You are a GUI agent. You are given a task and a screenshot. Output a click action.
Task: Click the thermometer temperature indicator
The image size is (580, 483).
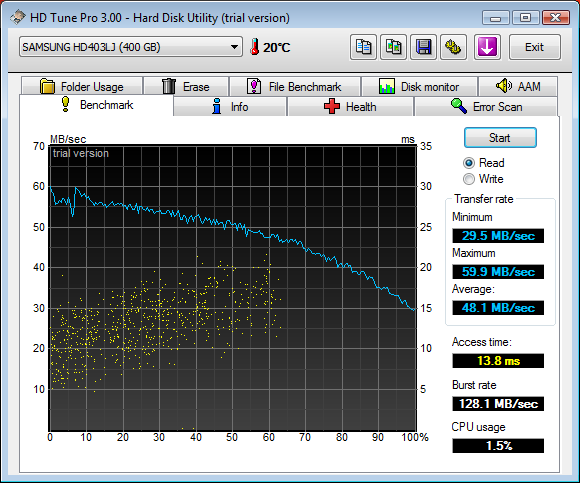[270, 47]
